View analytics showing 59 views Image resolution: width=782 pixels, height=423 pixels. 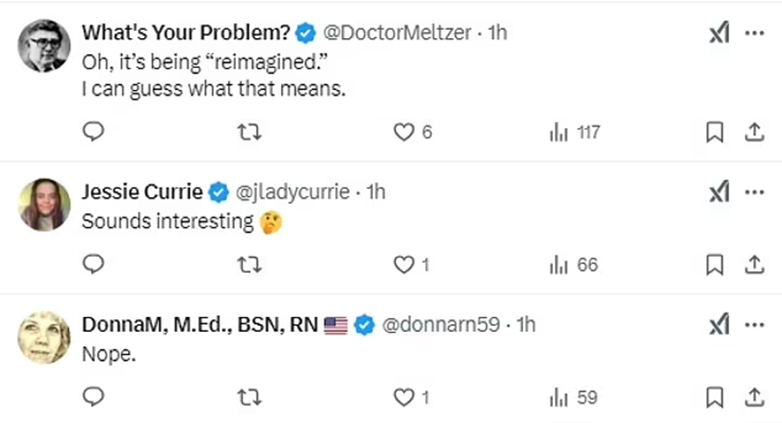click(x=573, y=397)
